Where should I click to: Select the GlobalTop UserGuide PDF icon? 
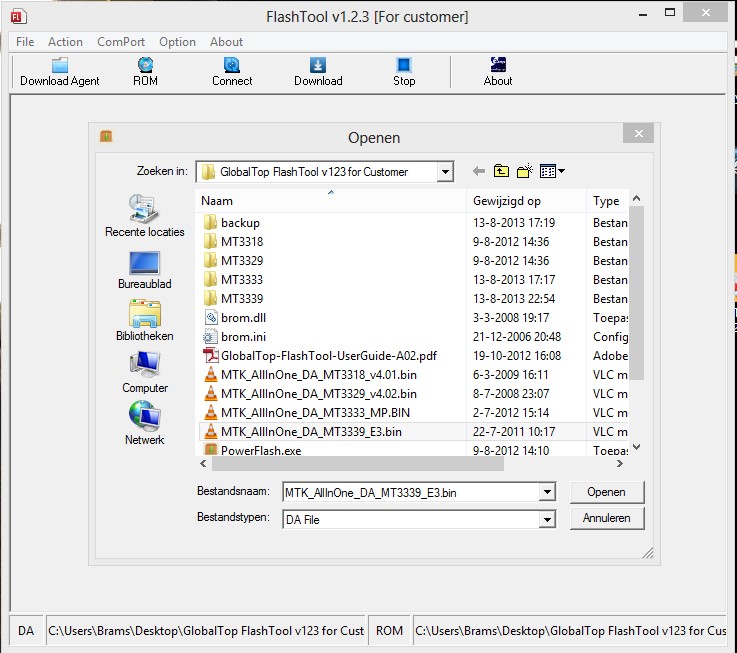pos(211,355)
